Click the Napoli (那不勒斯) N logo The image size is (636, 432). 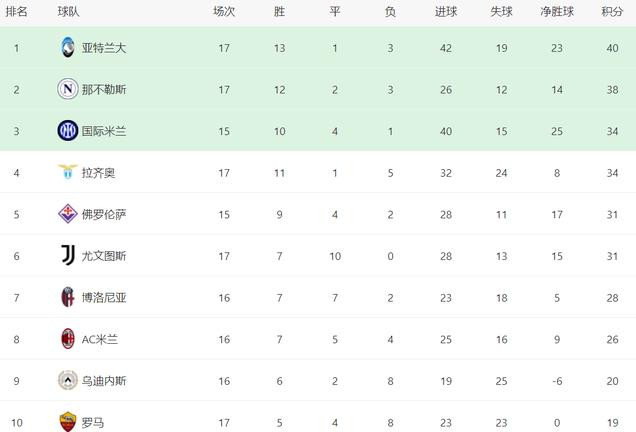pyautogui.click(x=68, y=89)
